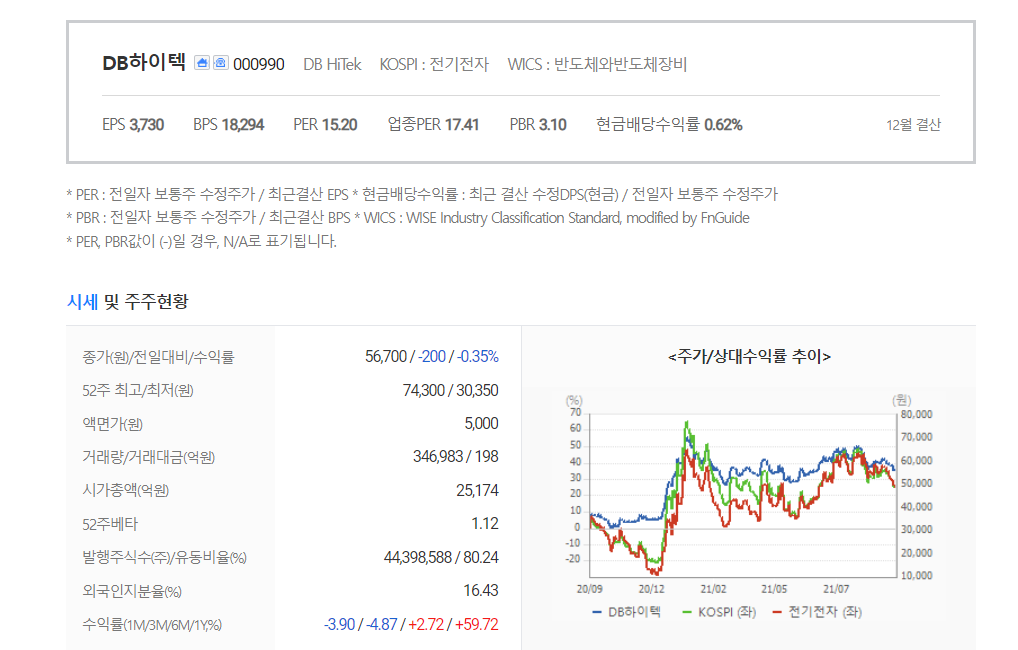Select the closing price 56,700 / -200 / -0.35% value
This screenshot has height=650, width=1018.
coord(432,356)
